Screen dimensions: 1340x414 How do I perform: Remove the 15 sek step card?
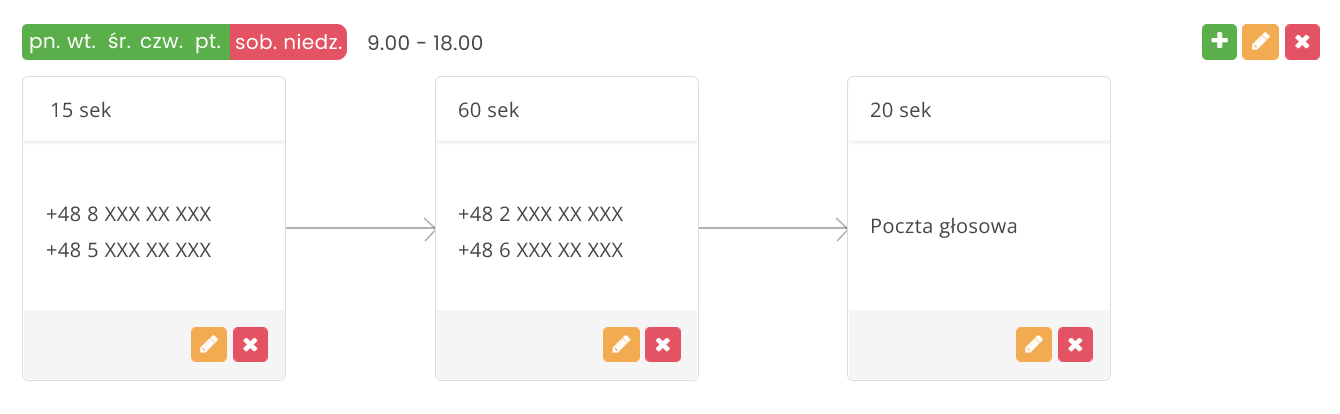point(250,344)
